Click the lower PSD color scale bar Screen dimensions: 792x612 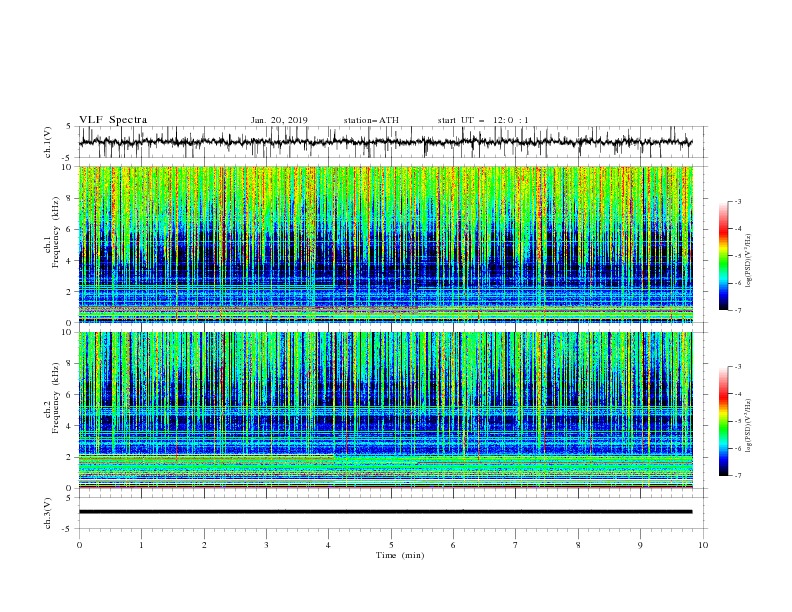[x=723, y=421]
